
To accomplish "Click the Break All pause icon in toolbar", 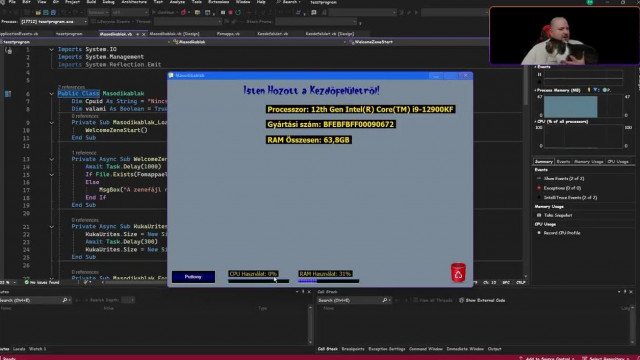I will click(223, 13).
